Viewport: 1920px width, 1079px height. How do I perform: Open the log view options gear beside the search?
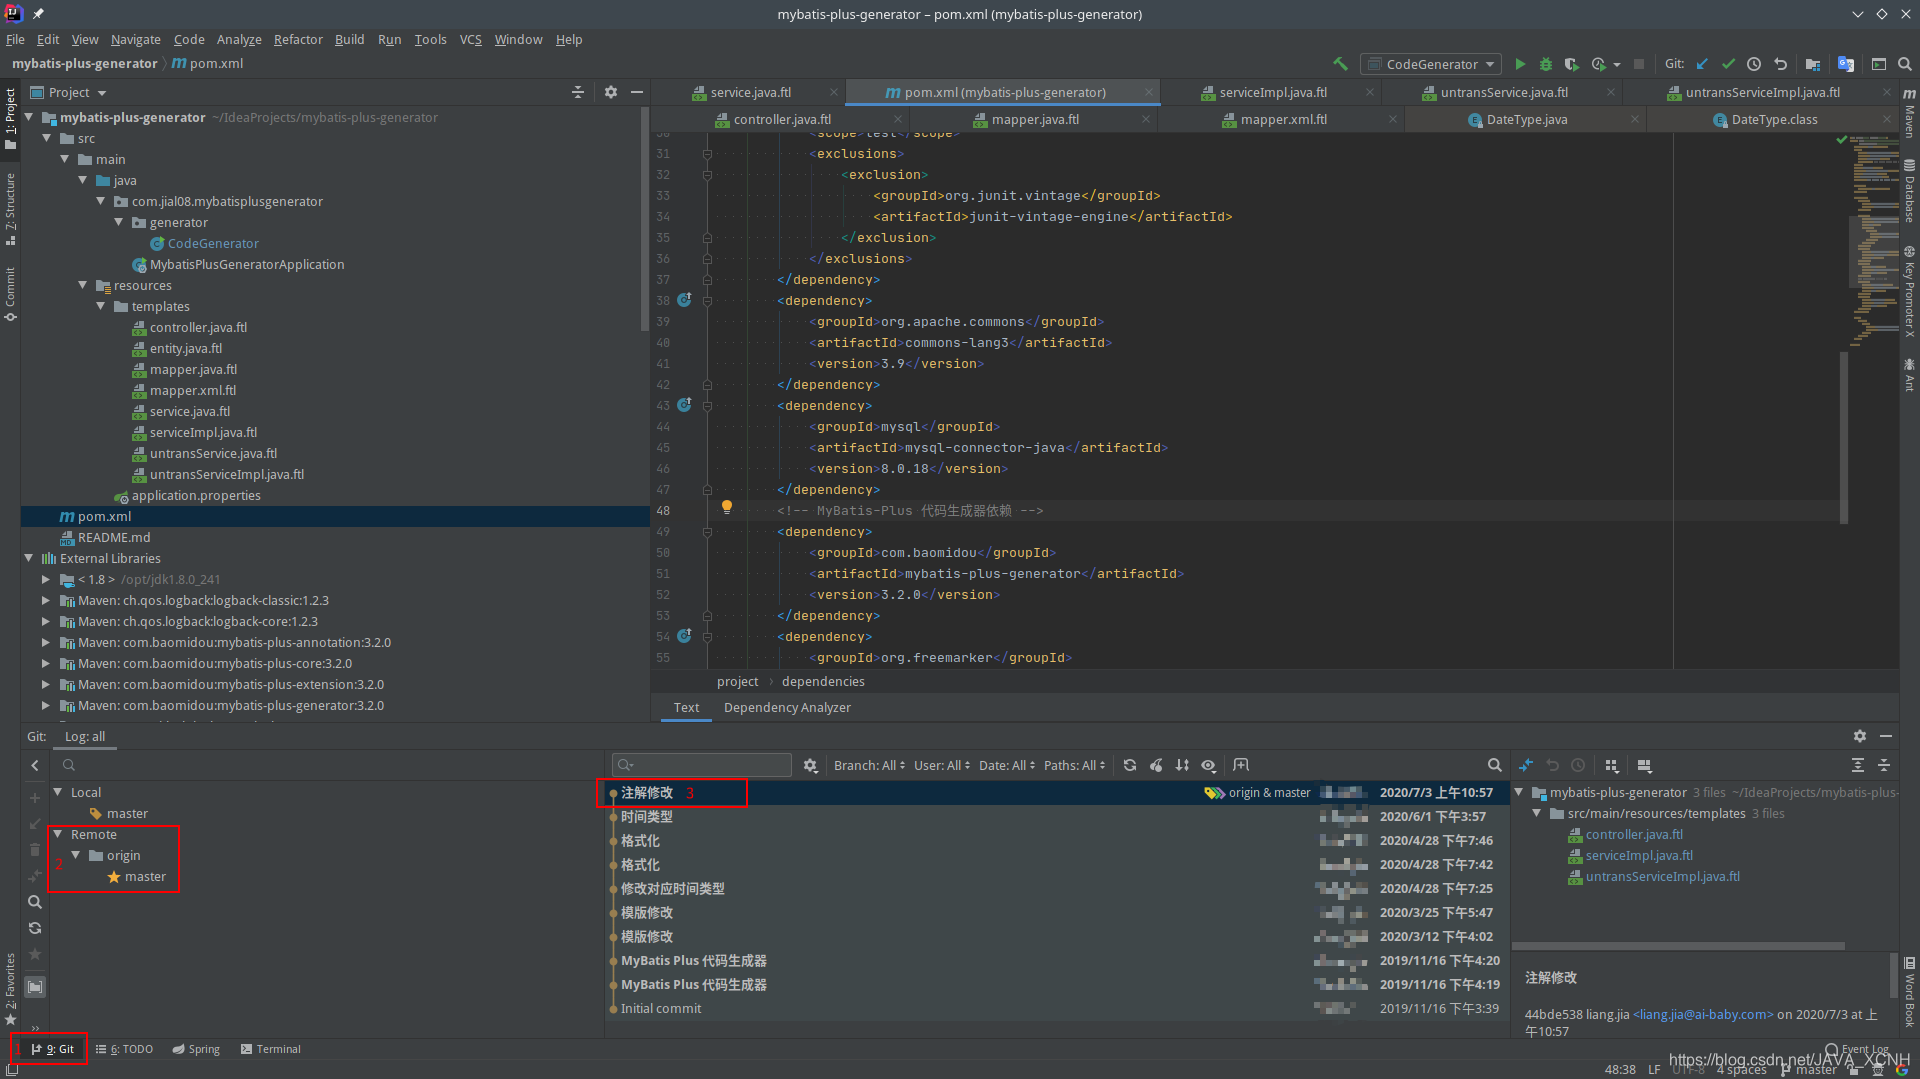[x=811, y=765]
